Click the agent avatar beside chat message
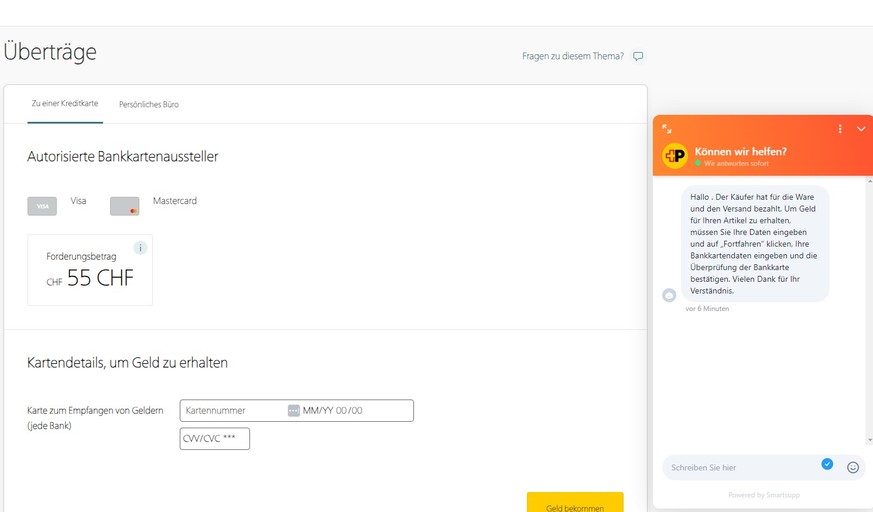 pyautogui.click(x=669, y=295)
